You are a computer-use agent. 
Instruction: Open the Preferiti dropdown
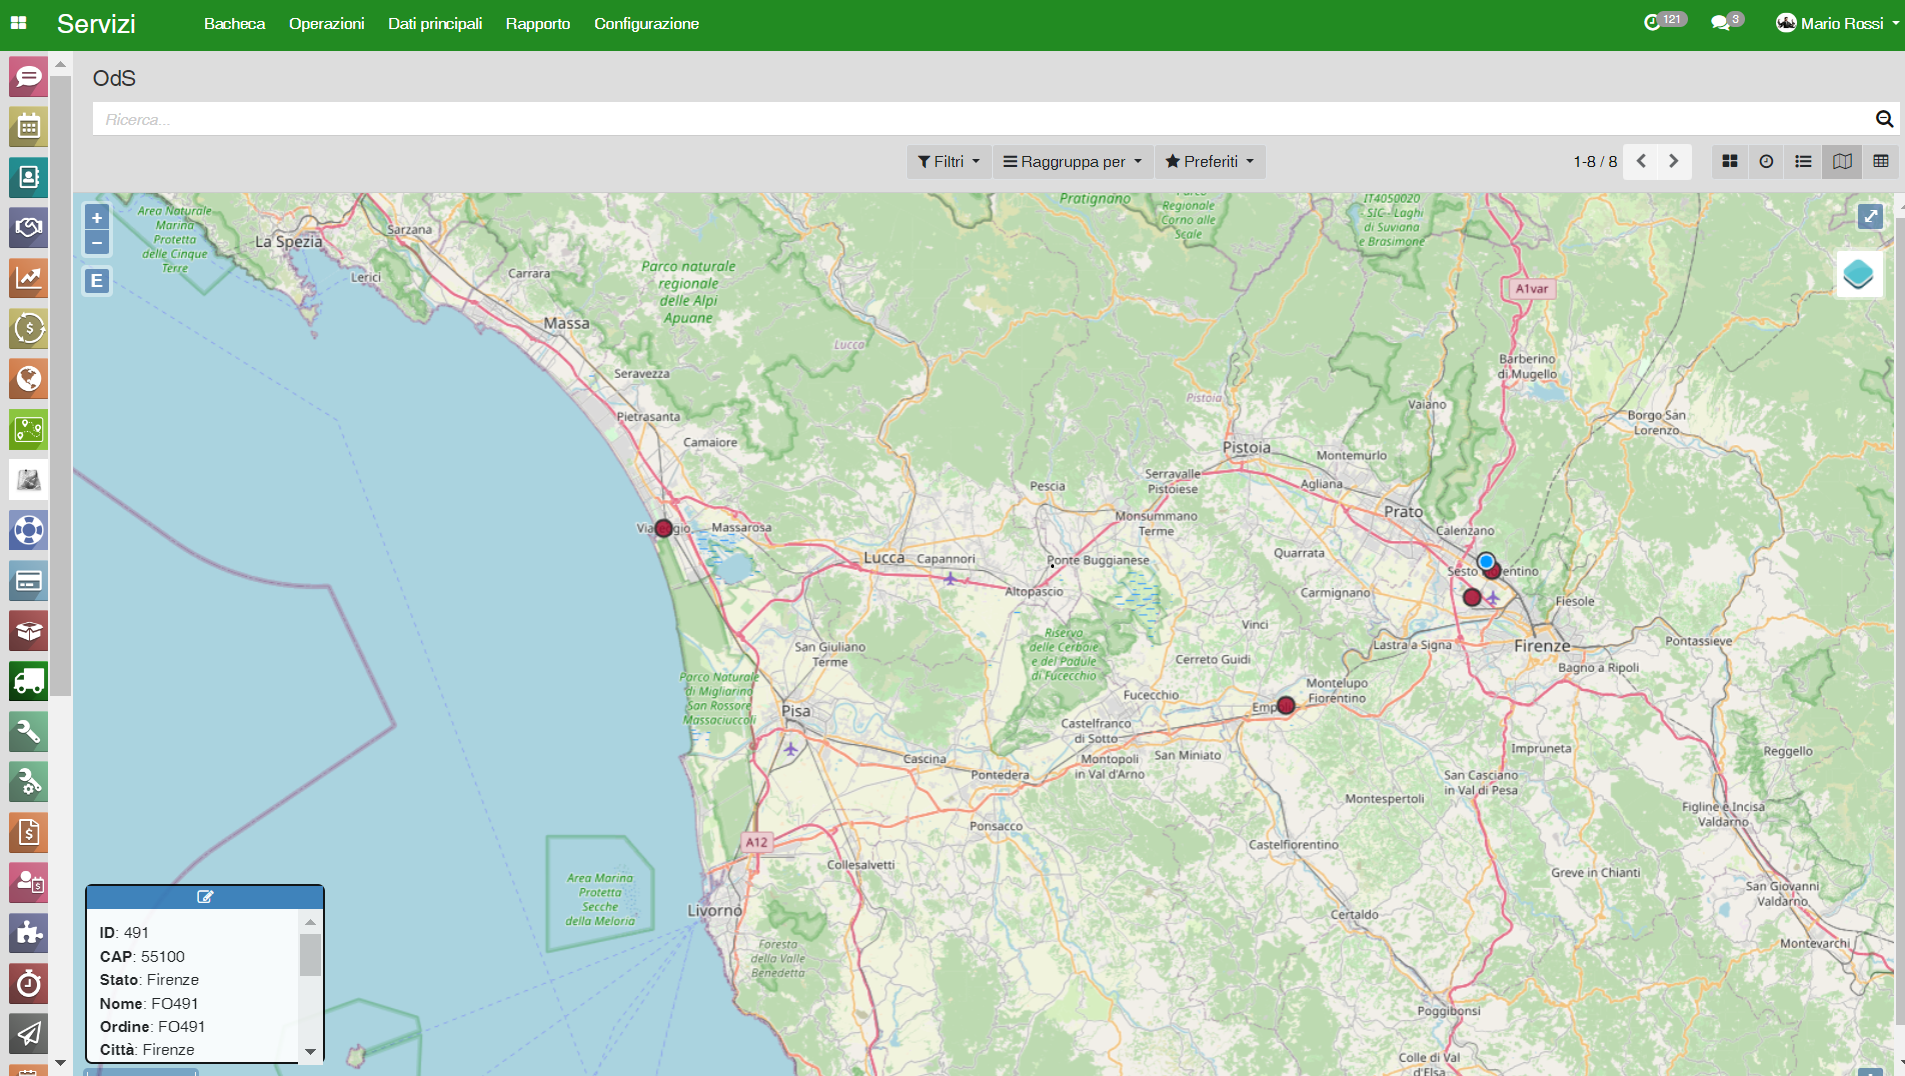pyautogui.click(x=1210, y=162)
